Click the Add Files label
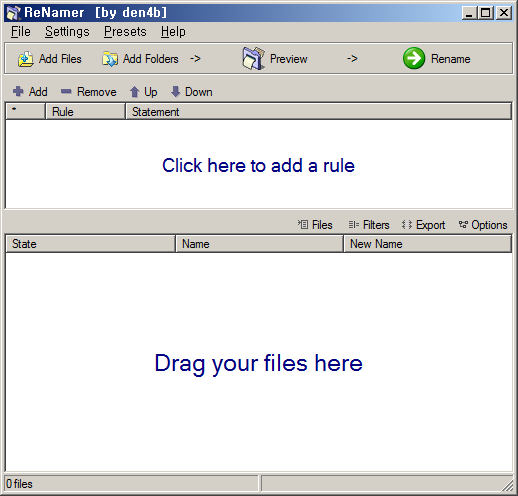Image resolution: width=518 pixels, height=496 pixels. [60, 59]
